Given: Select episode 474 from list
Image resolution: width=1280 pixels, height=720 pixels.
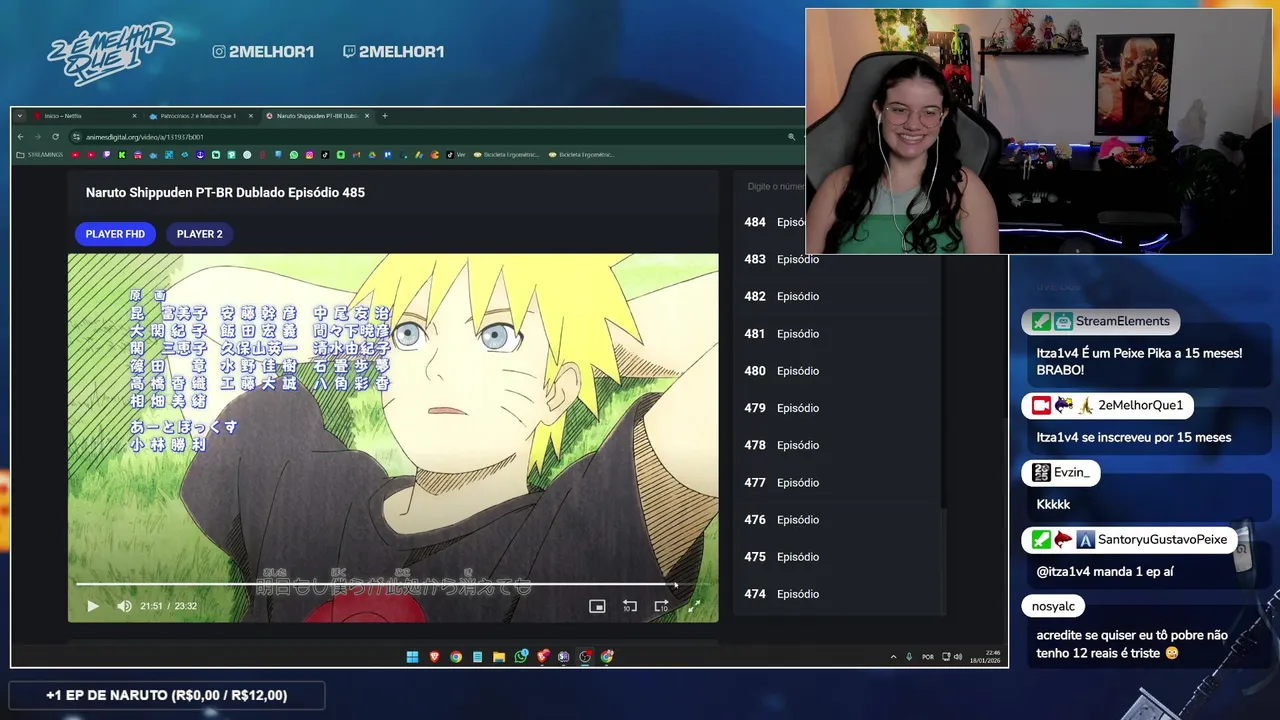Looking at the screenshot, I should tap(838, 594).
